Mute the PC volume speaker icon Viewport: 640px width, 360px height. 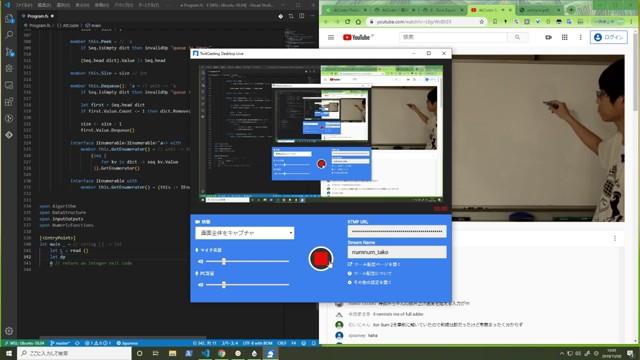click(200, 284)
